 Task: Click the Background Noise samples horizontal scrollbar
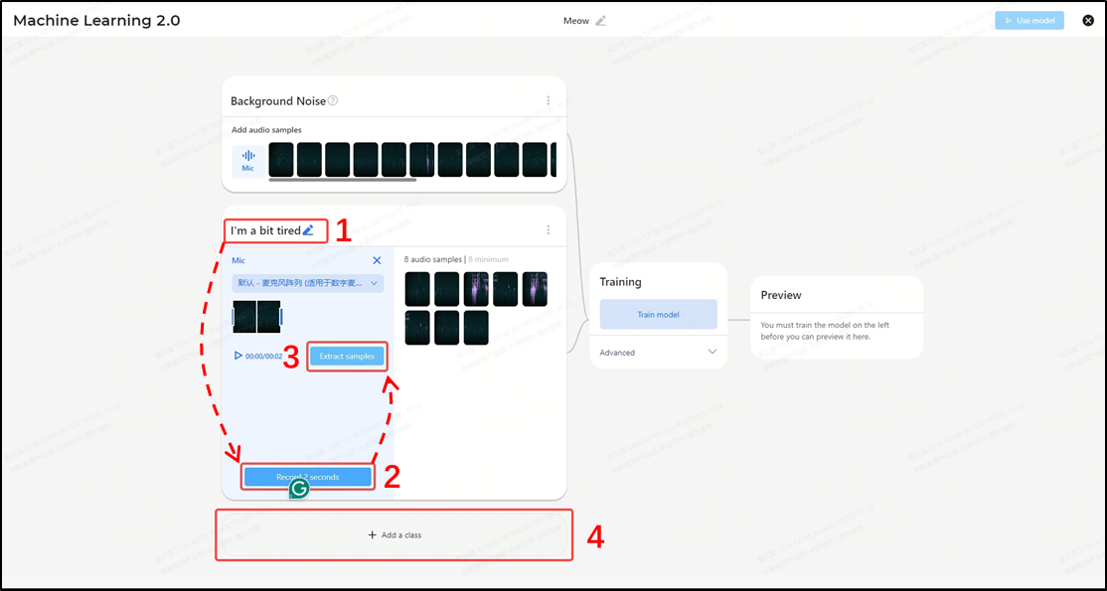point(342,180)
